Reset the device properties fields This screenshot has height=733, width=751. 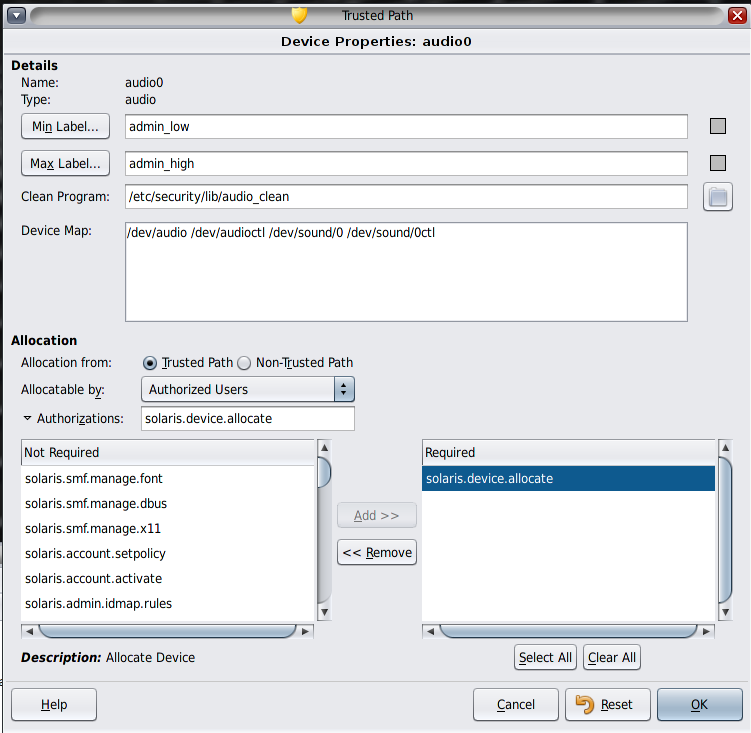click(x=607, y=704)
